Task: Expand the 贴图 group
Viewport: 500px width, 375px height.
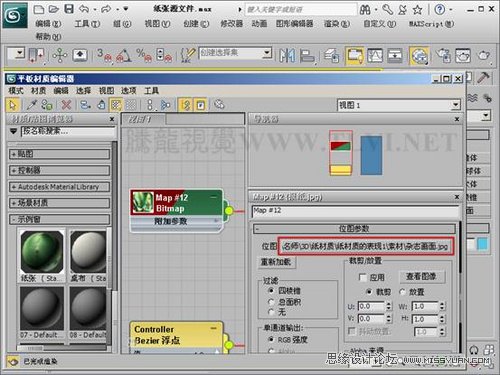Action: coord(59,154)
